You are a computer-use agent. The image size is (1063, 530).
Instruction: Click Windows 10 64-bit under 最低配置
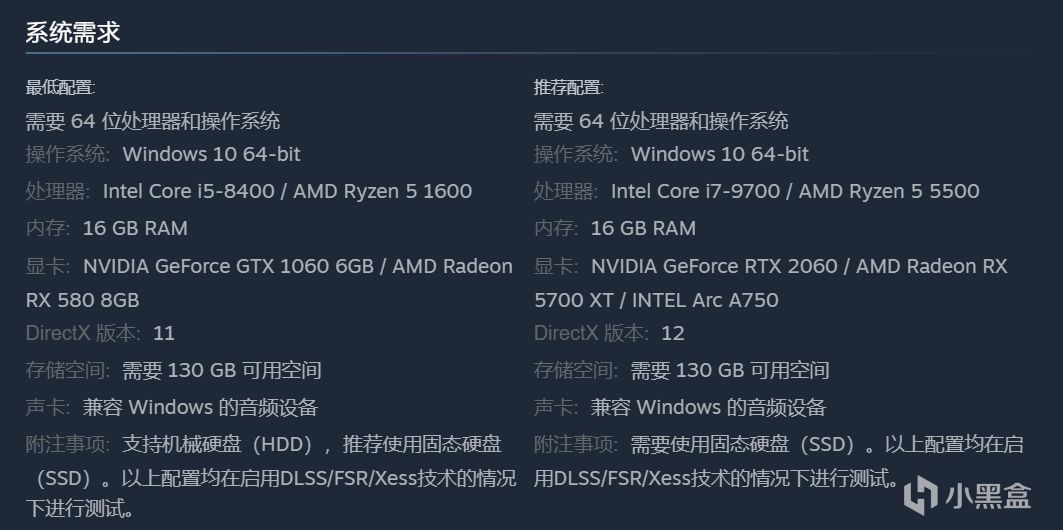(x=211, y=154)
